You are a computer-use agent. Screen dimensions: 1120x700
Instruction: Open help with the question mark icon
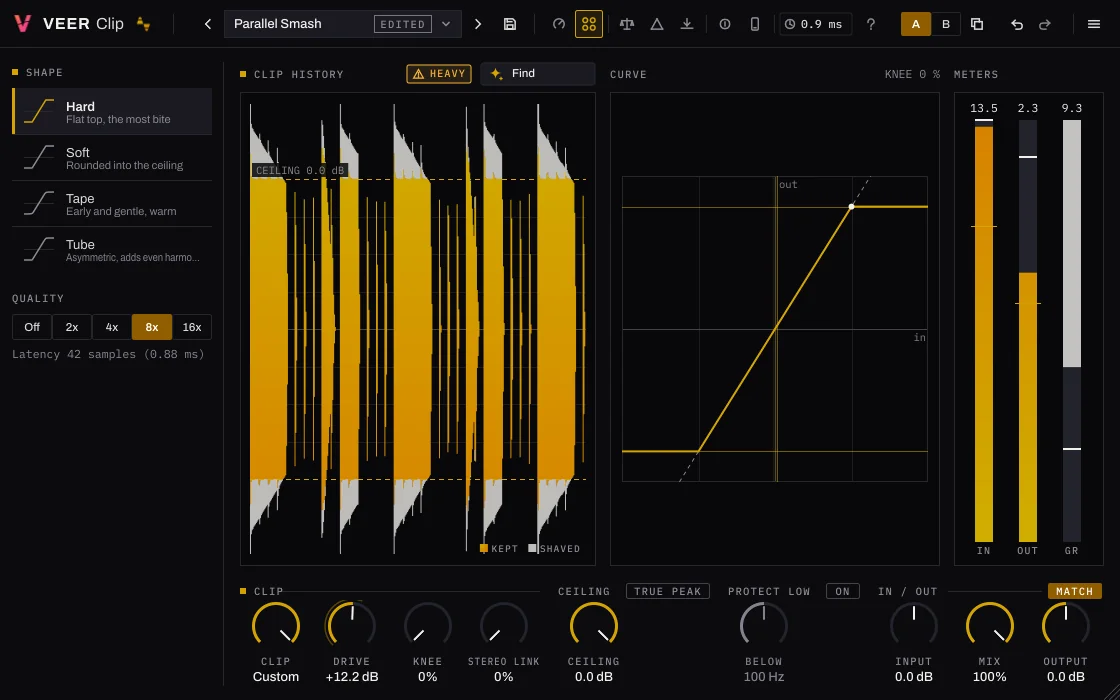(870, 24)
